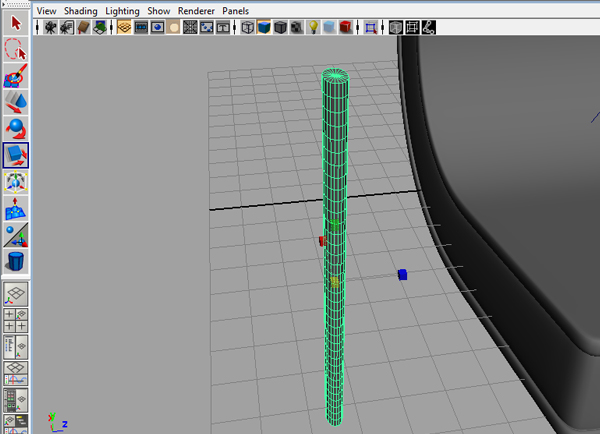Open the Renderer menu
The image size is (600, 434).
point(195,10)
